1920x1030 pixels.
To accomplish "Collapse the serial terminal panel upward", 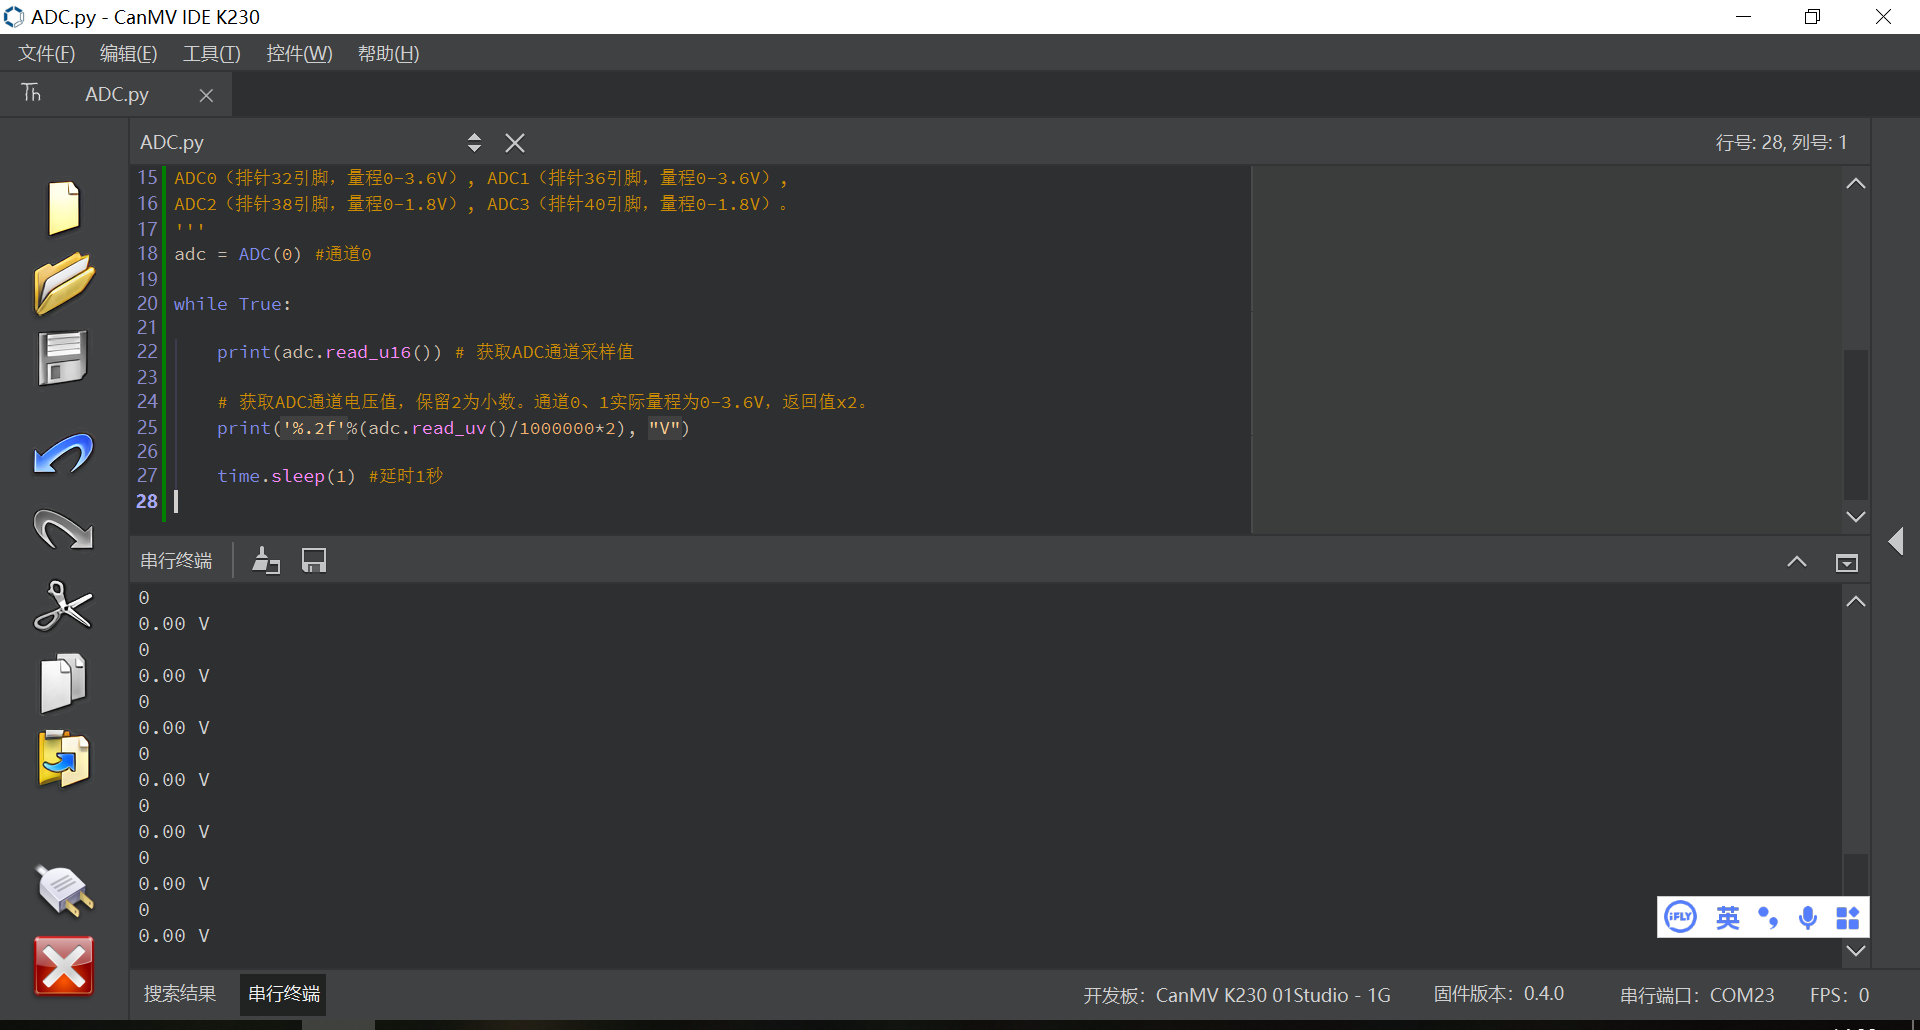I will point(1797,562).
